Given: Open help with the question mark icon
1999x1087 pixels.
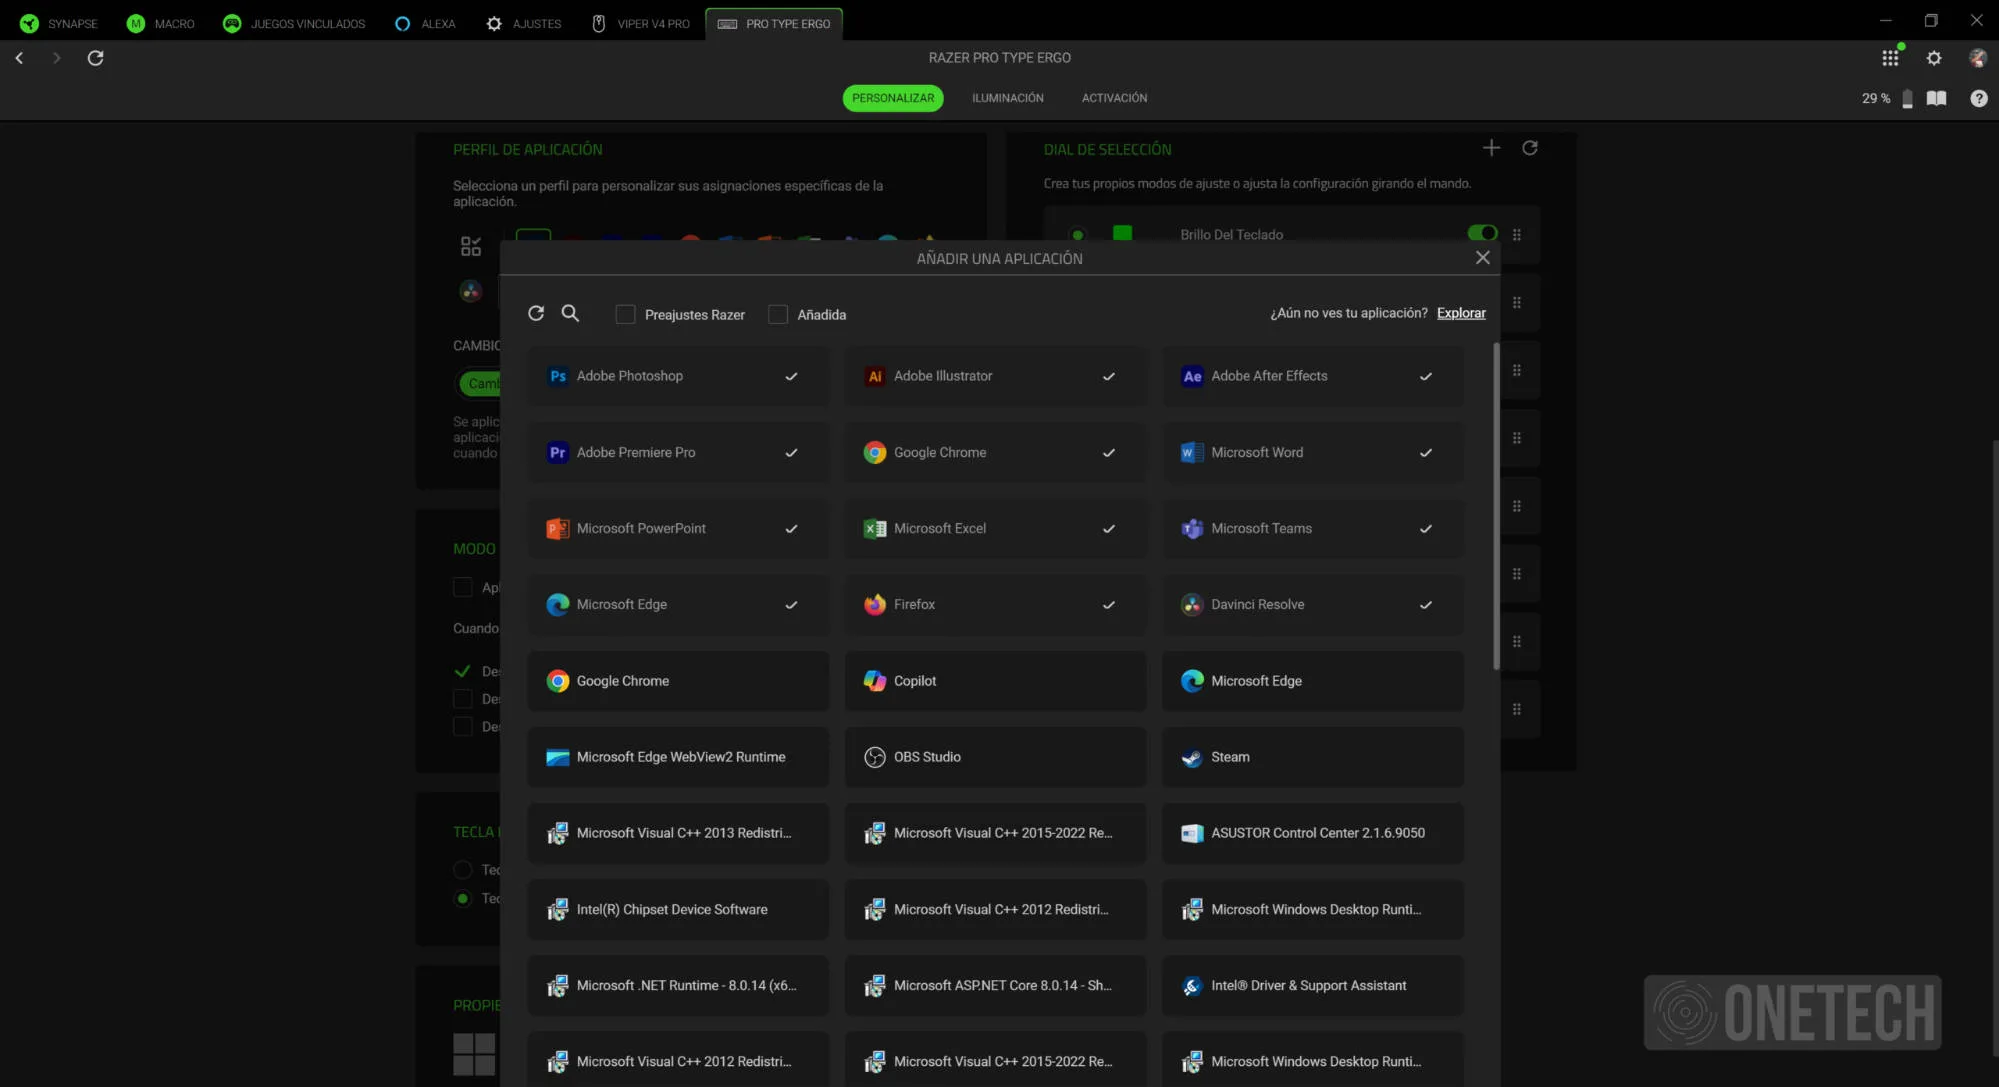Looking at the screenshot, I should pos(1979,98).
